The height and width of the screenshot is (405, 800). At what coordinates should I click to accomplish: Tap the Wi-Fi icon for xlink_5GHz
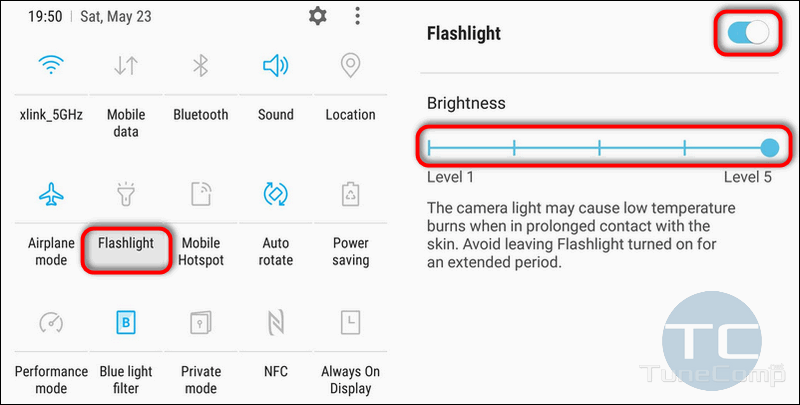51,65
